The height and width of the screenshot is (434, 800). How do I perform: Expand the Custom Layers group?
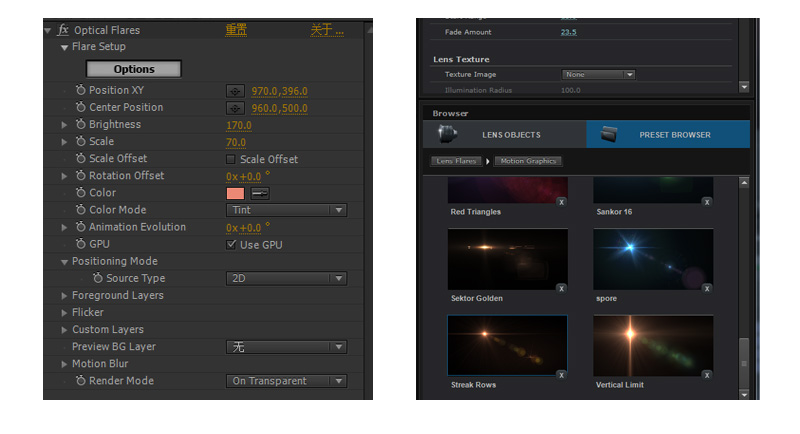tap(64, 330)
